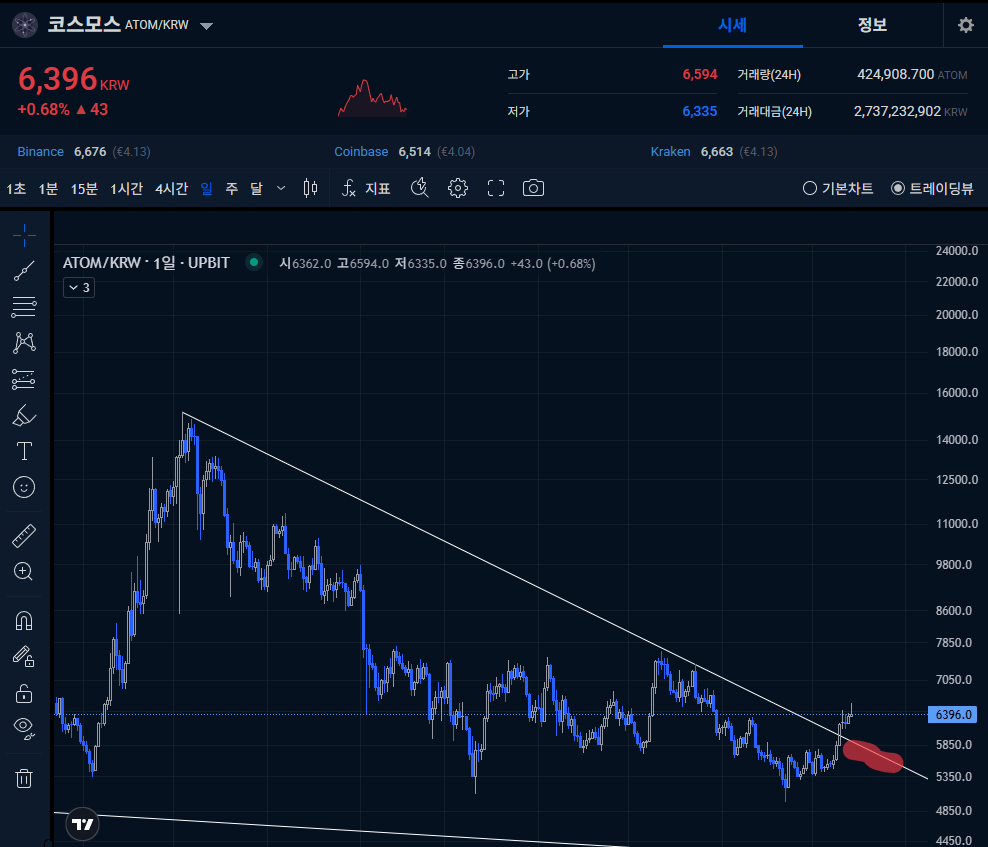The height and width of the screenshot is (847, 988).
Task: Click the 거래대금(24H) value 2,737,232,902
Action: coord(897,112)
